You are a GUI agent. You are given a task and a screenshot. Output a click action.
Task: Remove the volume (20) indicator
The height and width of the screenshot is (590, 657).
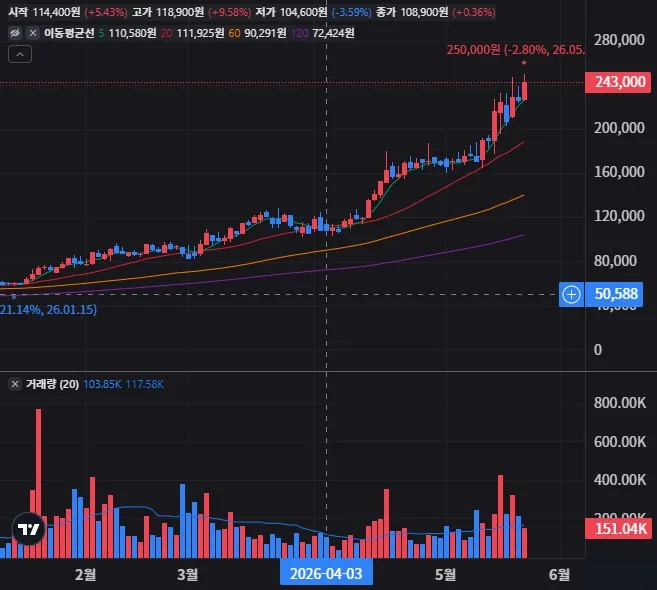pos(15,384)
